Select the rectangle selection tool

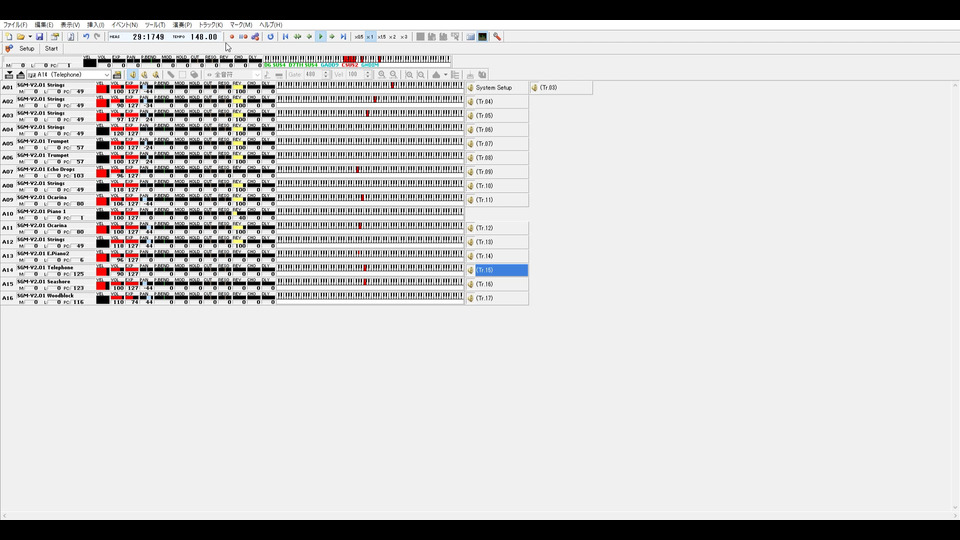pyautogui.click(x=182, y=75)
